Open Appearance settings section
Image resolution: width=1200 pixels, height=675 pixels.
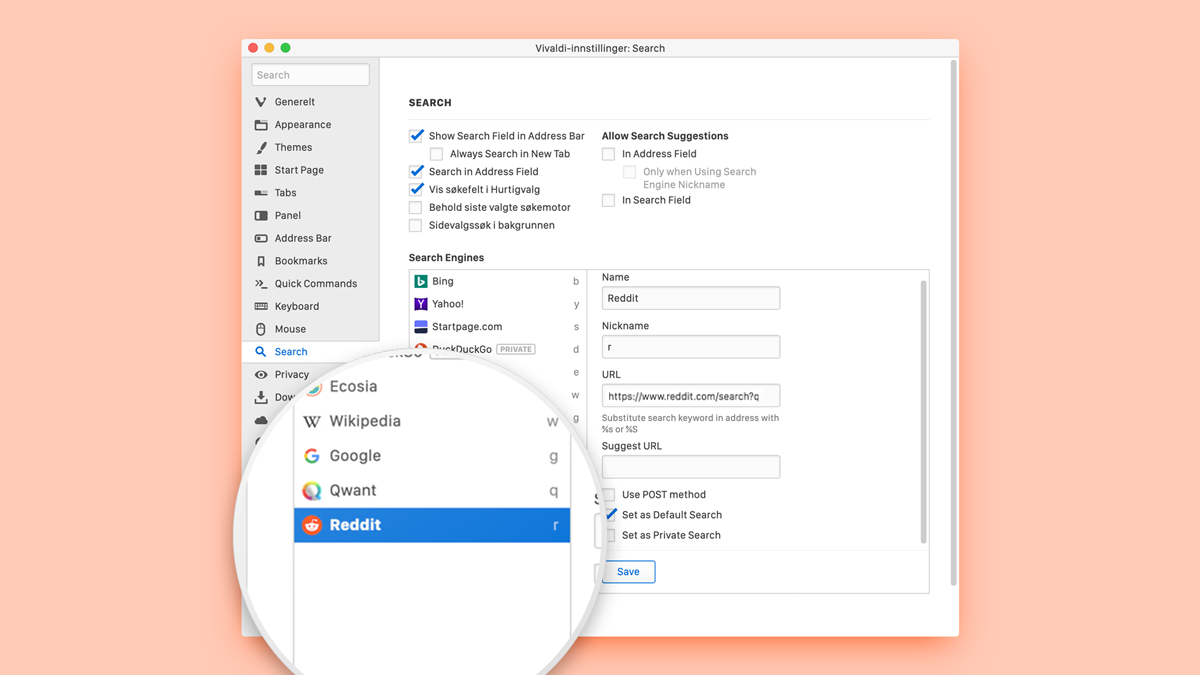pos(303,125)
